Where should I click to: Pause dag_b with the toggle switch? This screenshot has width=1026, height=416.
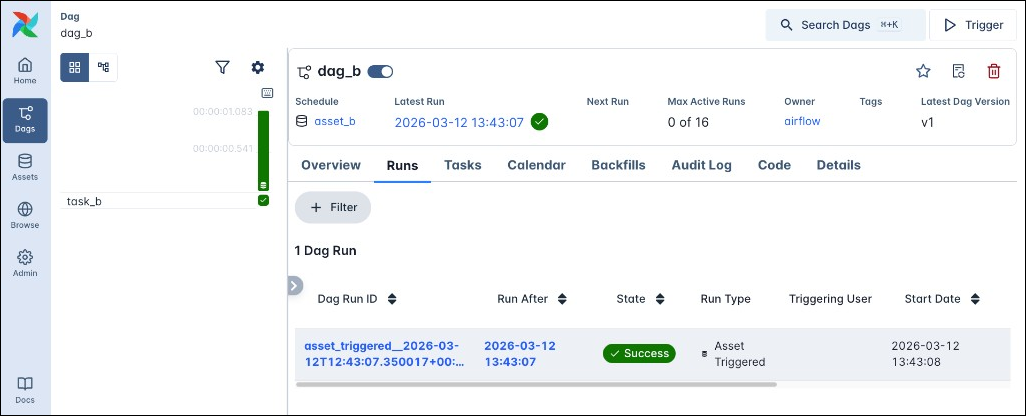[x=380, y=71]
